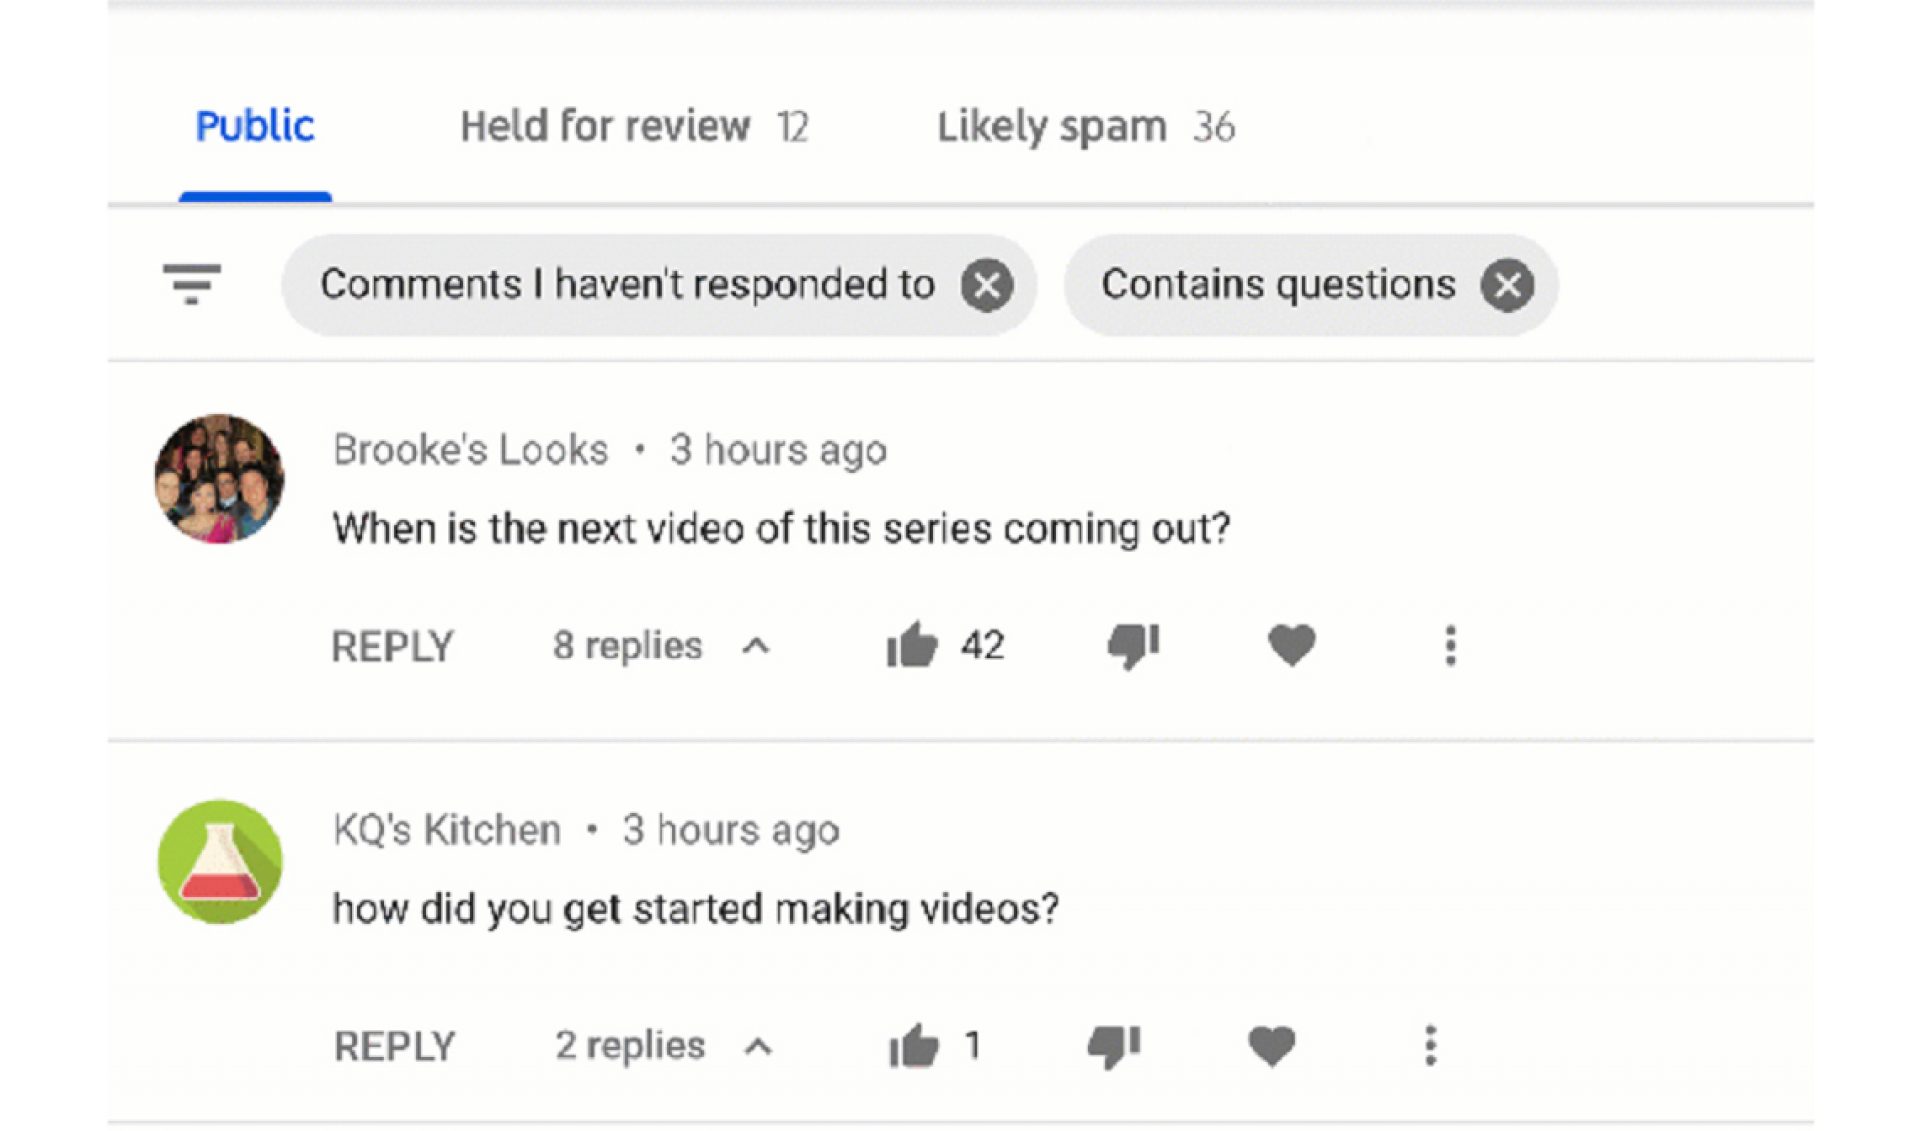Heart KQ's Kitchen comment
The width and height of the screenshot is (1920, 1131).
[1271, 1045]
